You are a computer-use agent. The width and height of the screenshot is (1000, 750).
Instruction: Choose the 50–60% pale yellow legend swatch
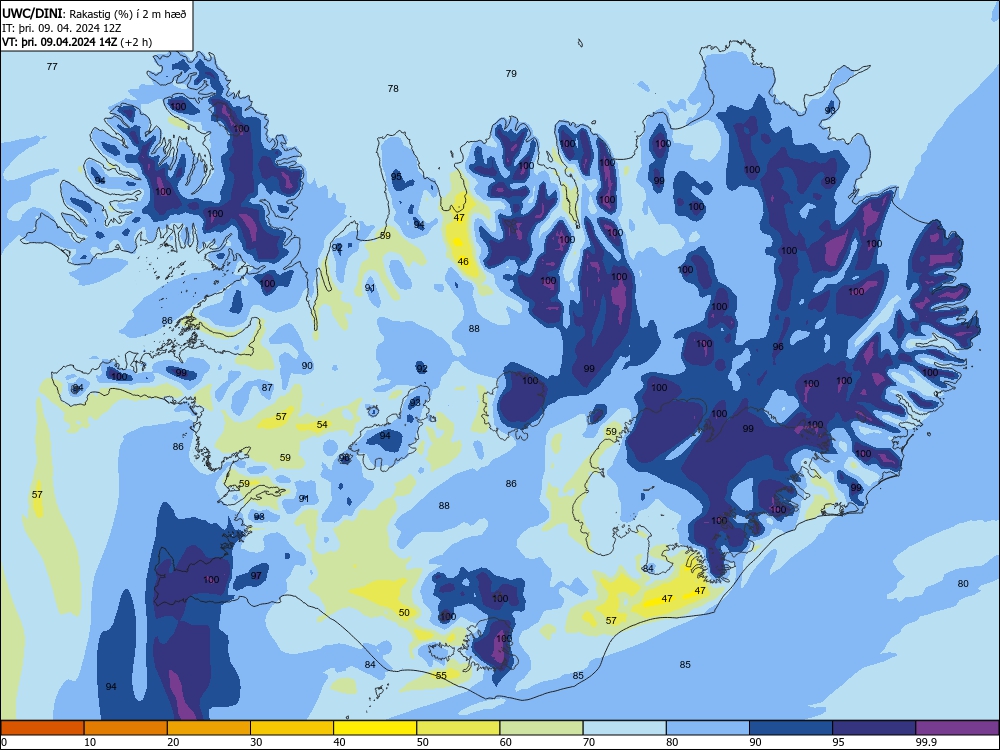point(459,728)
